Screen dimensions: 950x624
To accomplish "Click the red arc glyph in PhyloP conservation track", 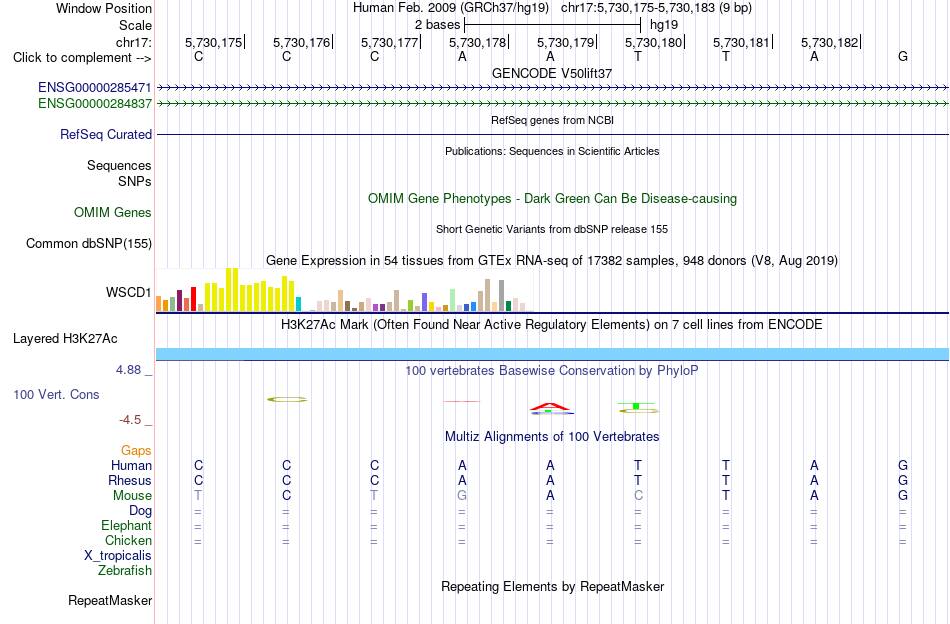I will coord(550,407).
